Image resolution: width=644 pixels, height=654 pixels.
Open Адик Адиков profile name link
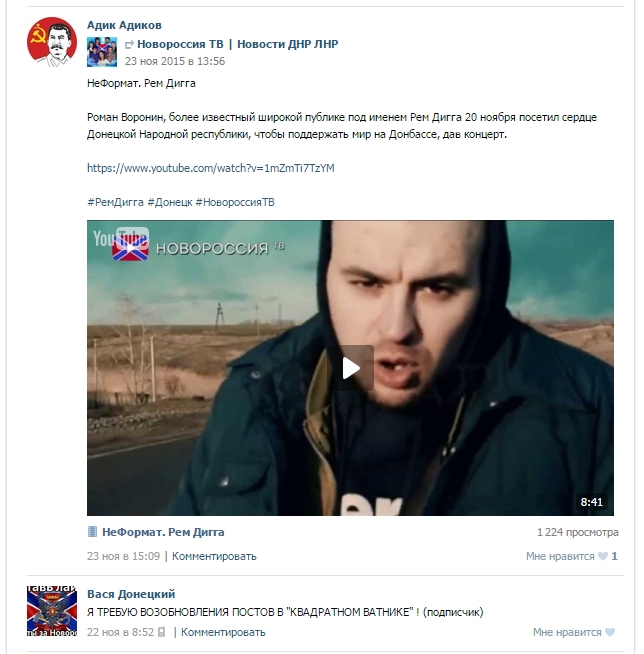click(124, 25)
